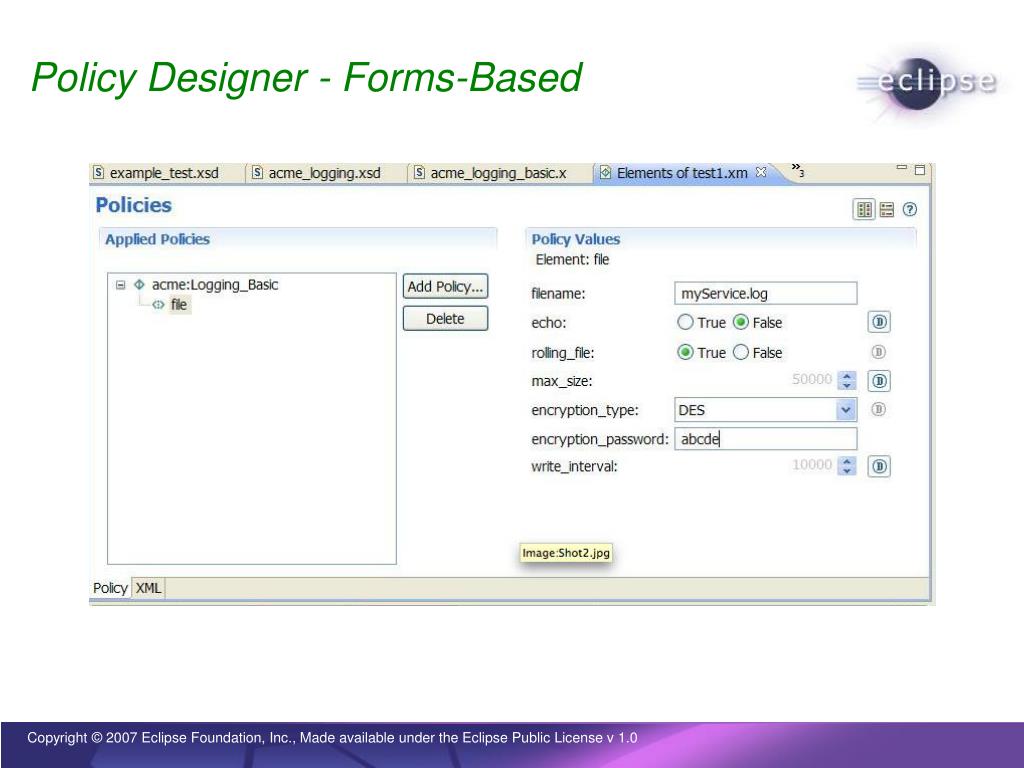Screen dimensions: 1024x768
Task: Switch to the example_test.xsd editor tab
Action: pyautogui.click(x=157, y=173)
